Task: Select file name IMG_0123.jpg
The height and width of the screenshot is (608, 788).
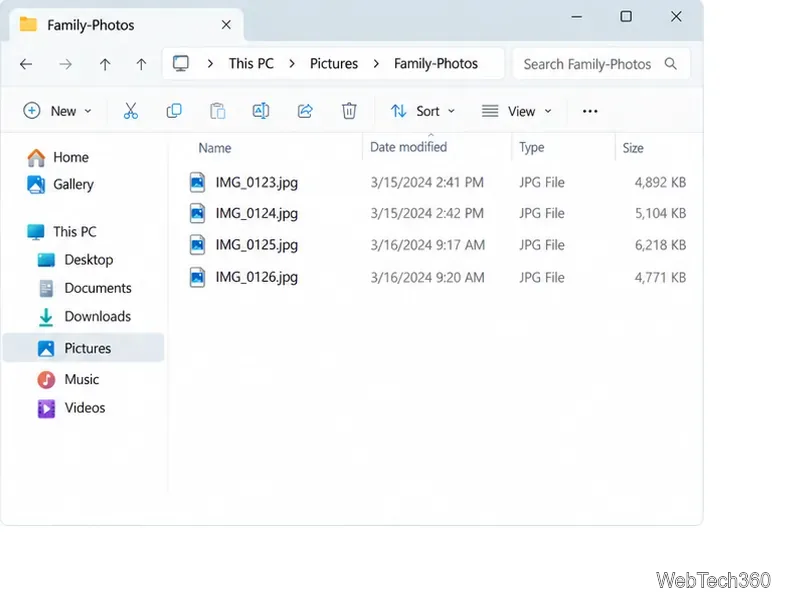Action: tap(257, 183)
